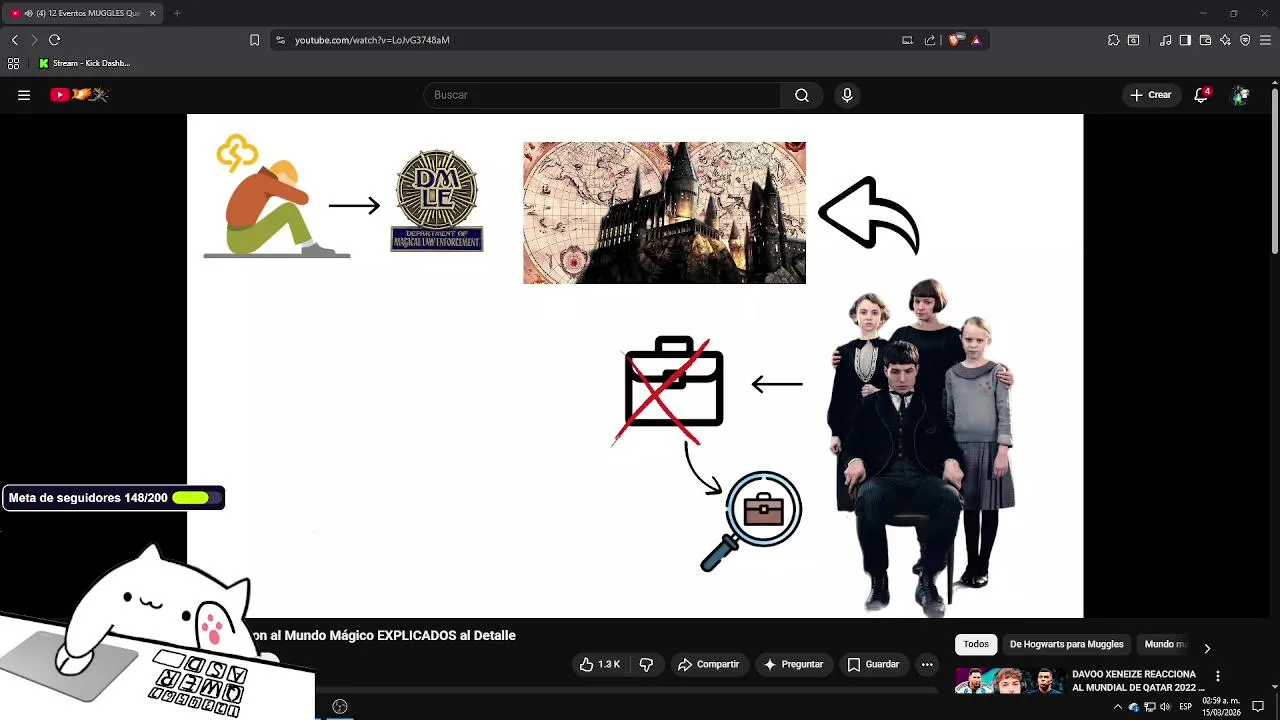Viewport: 1280px width, 720px height.
Task: Close the 12 Eventos MUGGLES tab
Action: pyautogui.click(x=152, y=13)
